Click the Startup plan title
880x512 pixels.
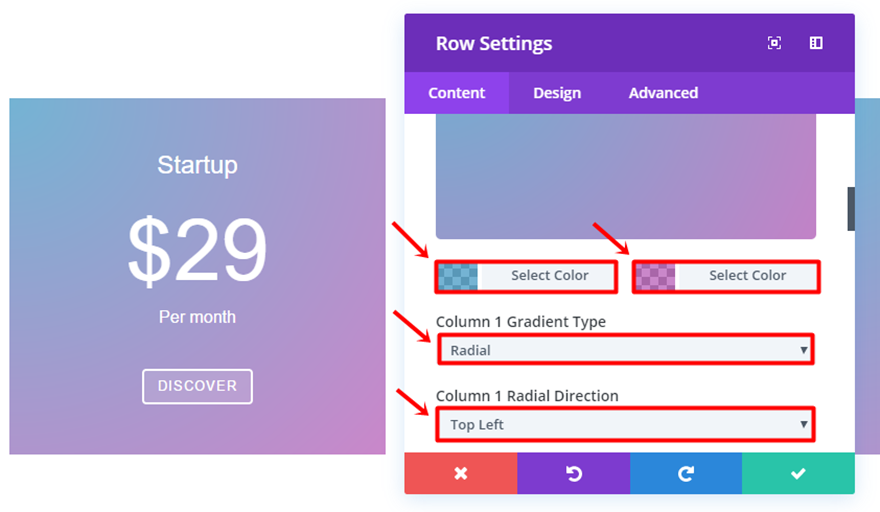[x=197, y=165]
